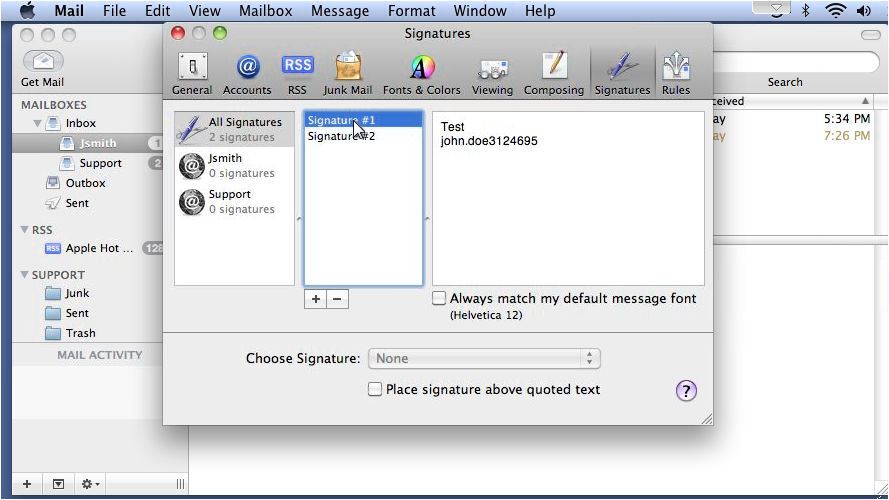Image resolution: width=889 pixels, height=500 pixels.
Task: Open the help question mark button
Action: (x=686, y=391)
